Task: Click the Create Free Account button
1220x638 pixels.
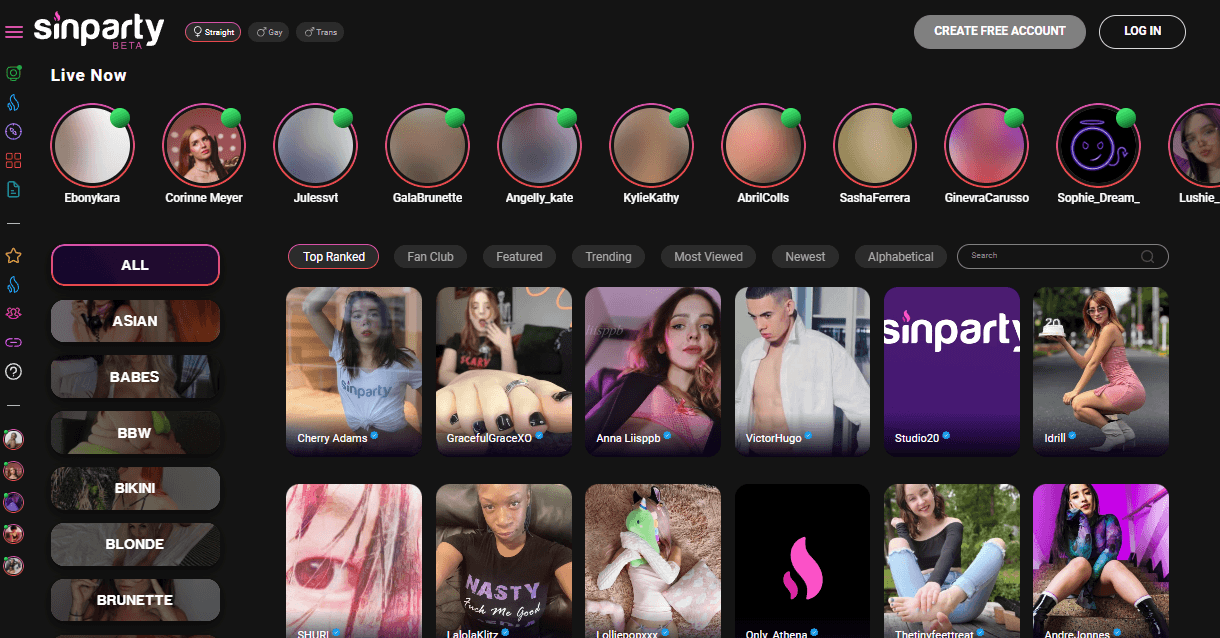Action: pos(999,31)
